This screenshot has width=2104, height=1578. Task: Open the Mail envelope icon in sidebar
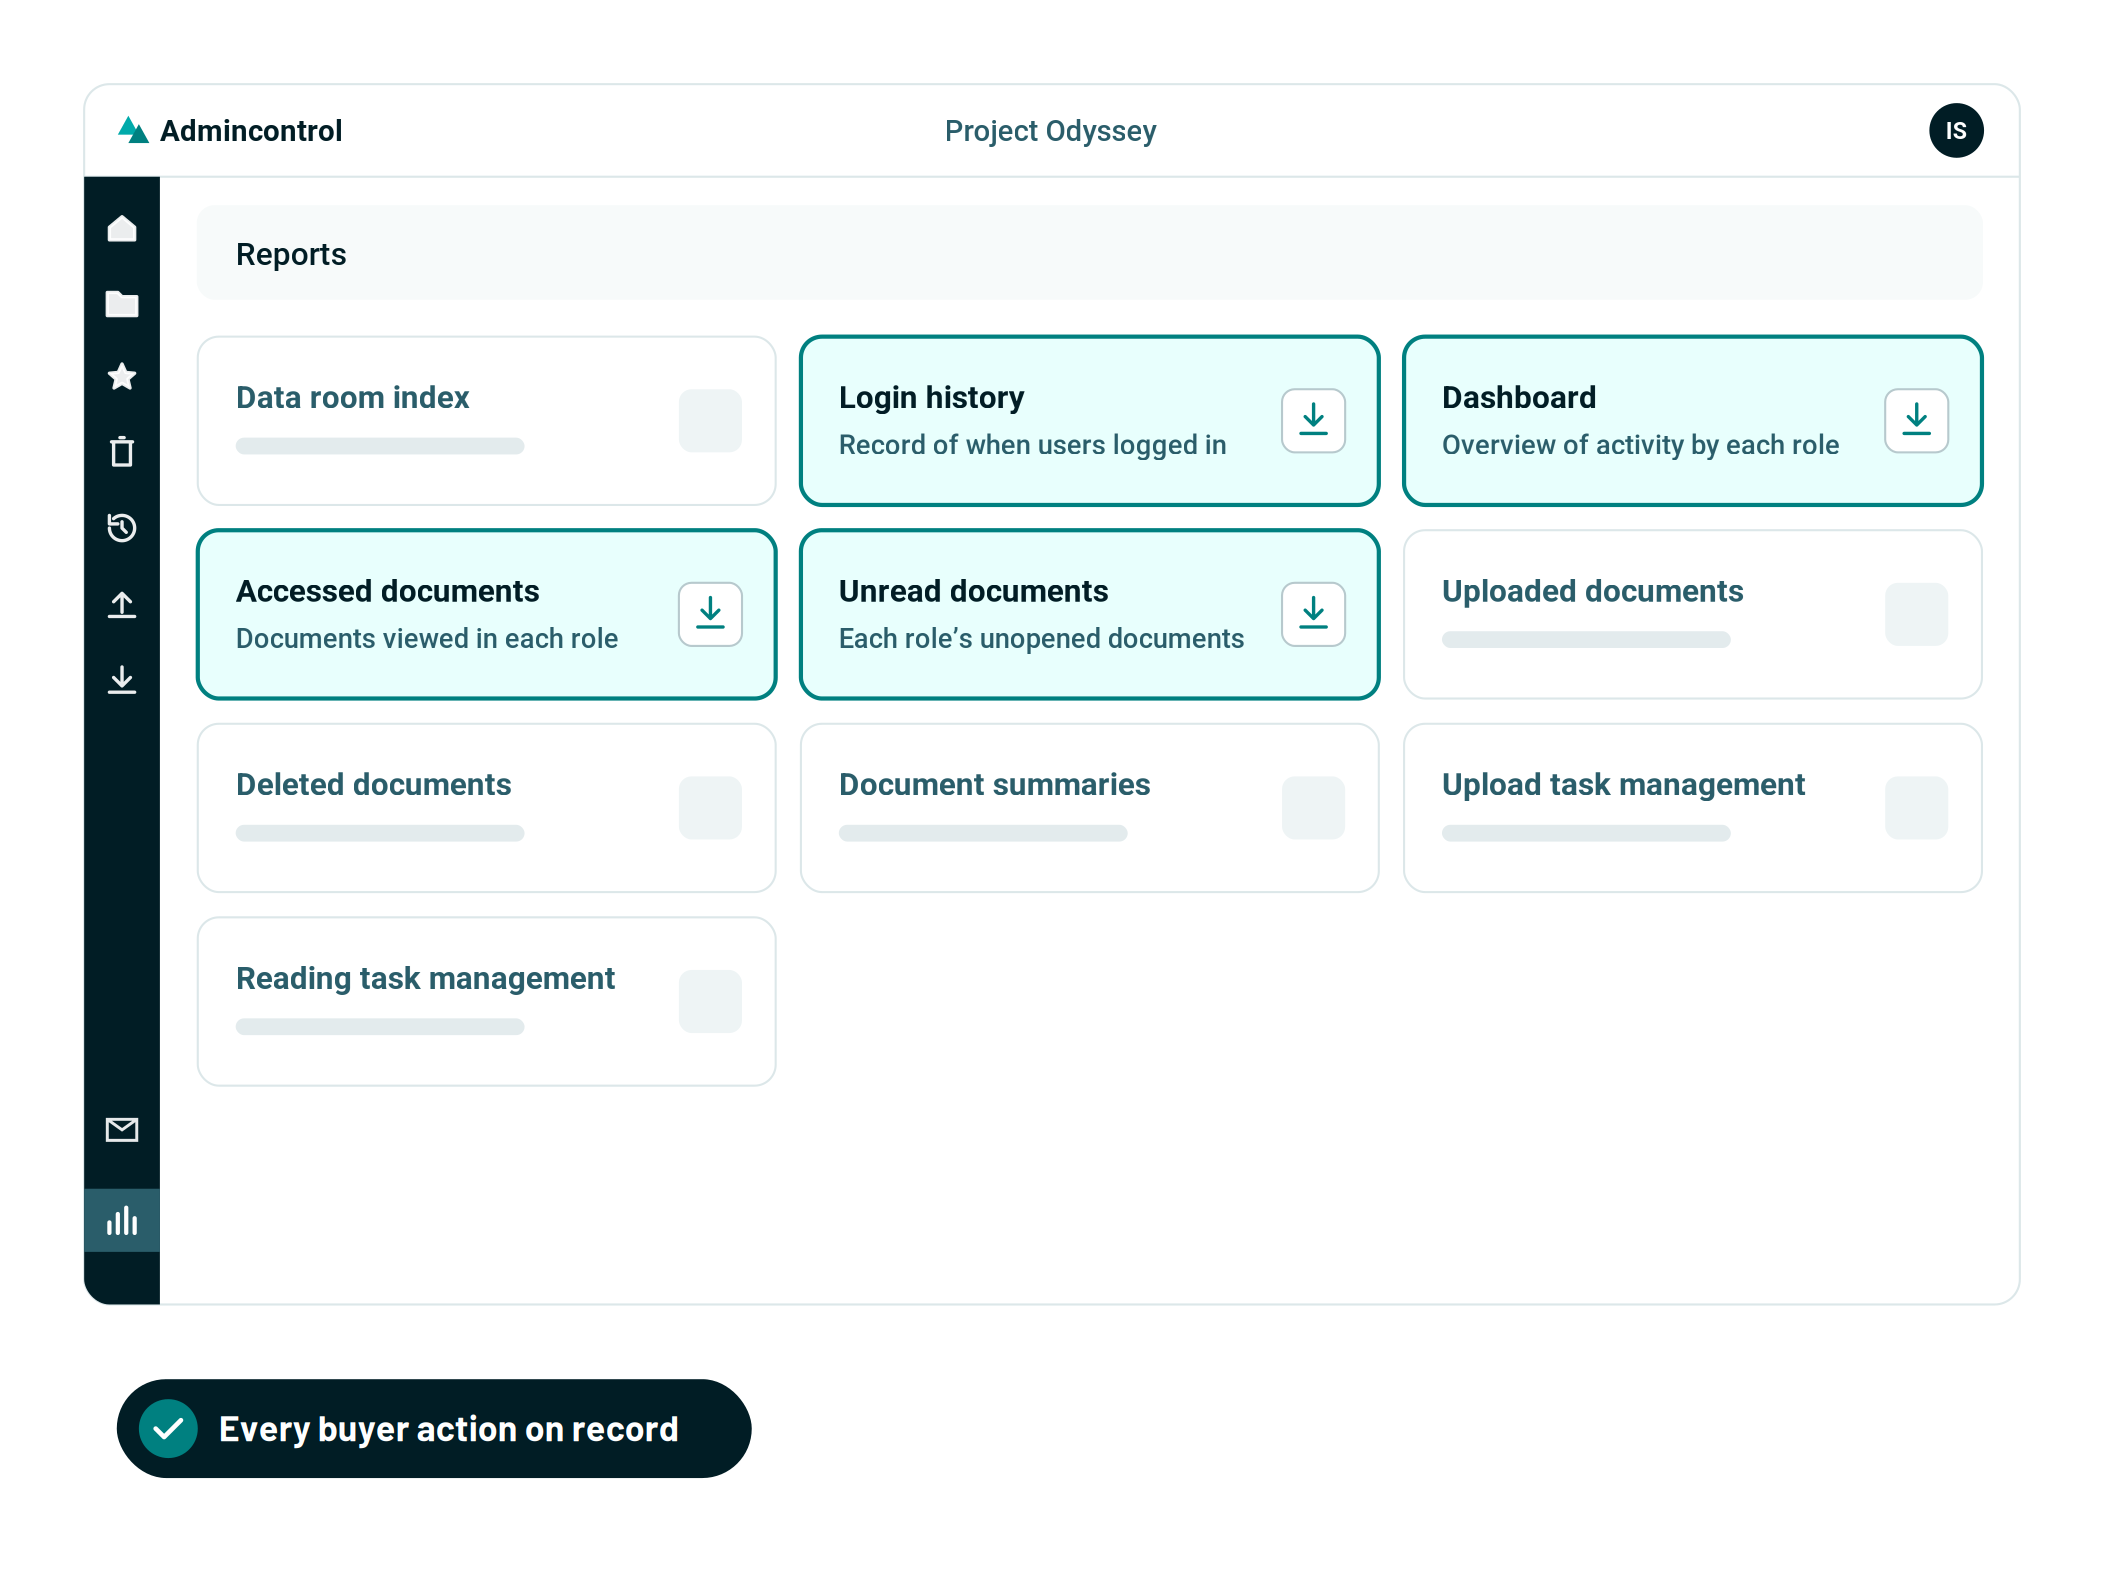(122, 1130)
